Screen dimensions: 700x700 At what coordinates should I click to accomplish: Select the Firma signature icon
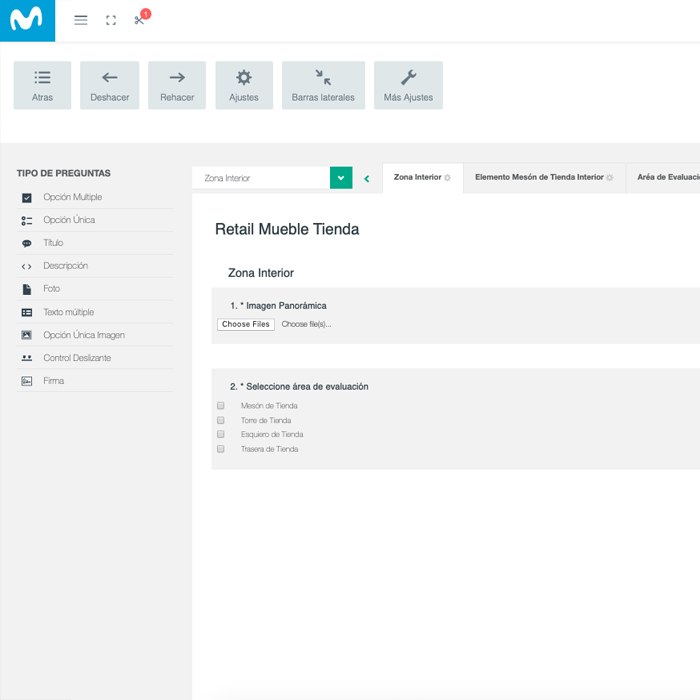[x=27, y=381]
